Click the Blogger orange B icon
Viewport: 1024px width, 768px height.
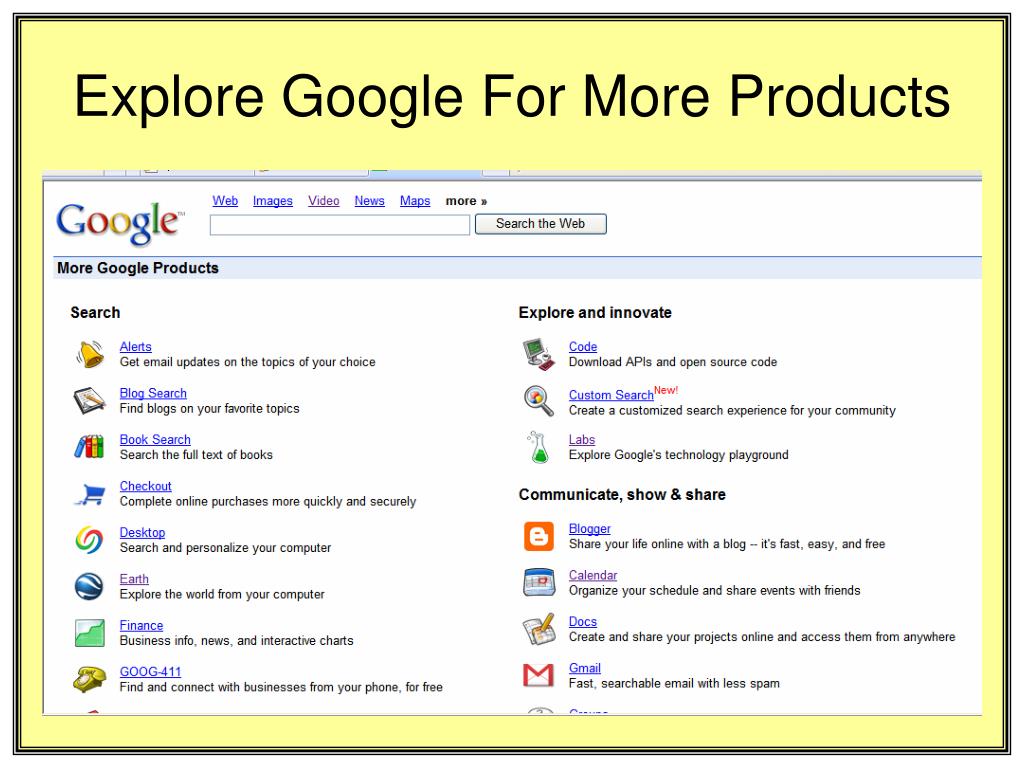click(539, 536)
